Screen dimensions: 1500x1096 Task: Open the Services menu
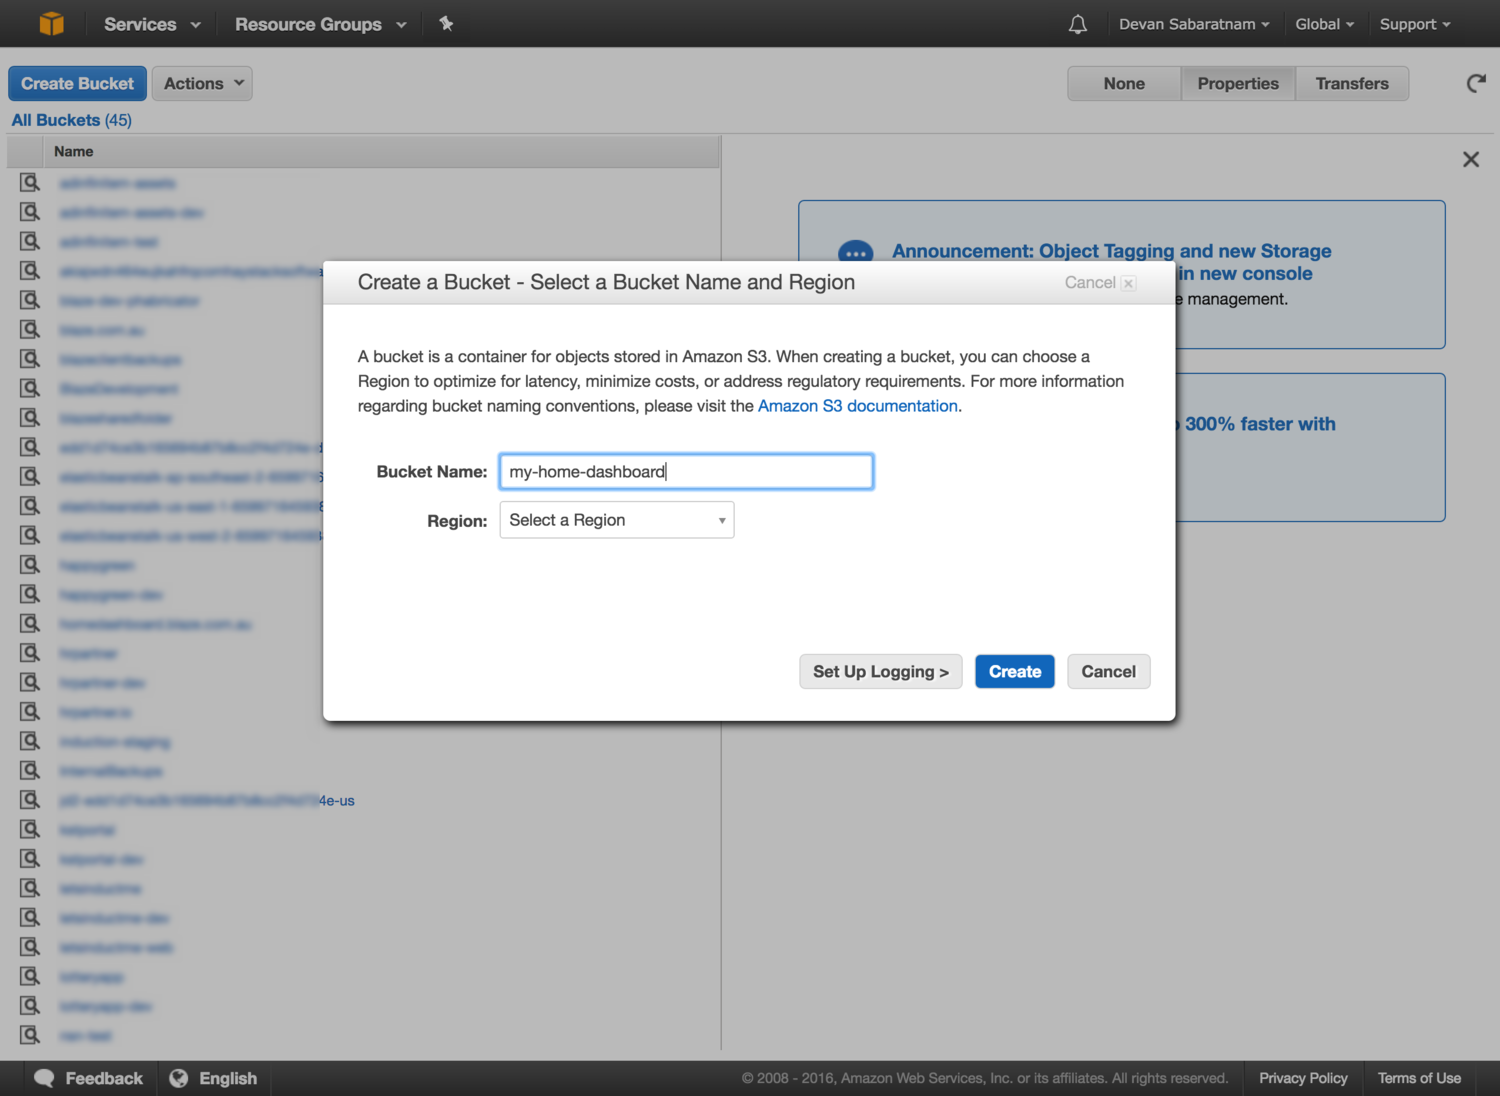(x=152, y=24)
